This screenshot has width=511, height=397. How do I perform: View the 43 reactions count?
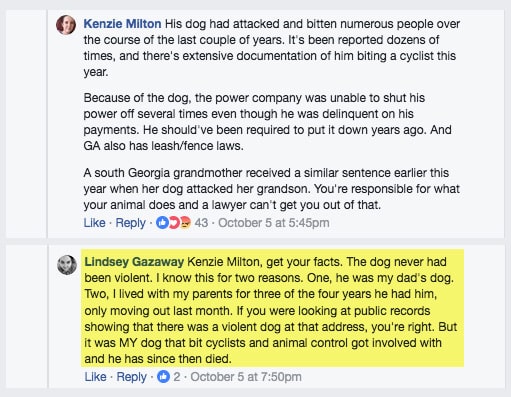tap(201, 223)
